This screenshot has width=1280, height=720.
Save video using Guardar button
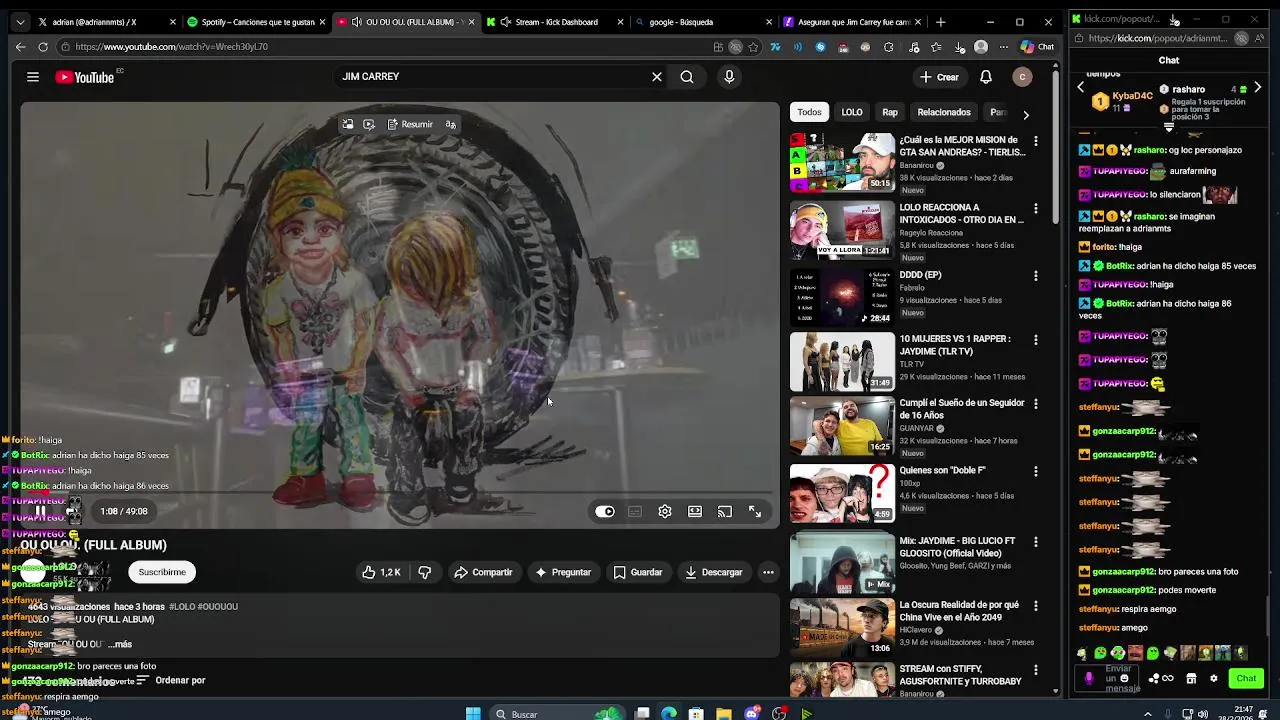coord(637,572)
